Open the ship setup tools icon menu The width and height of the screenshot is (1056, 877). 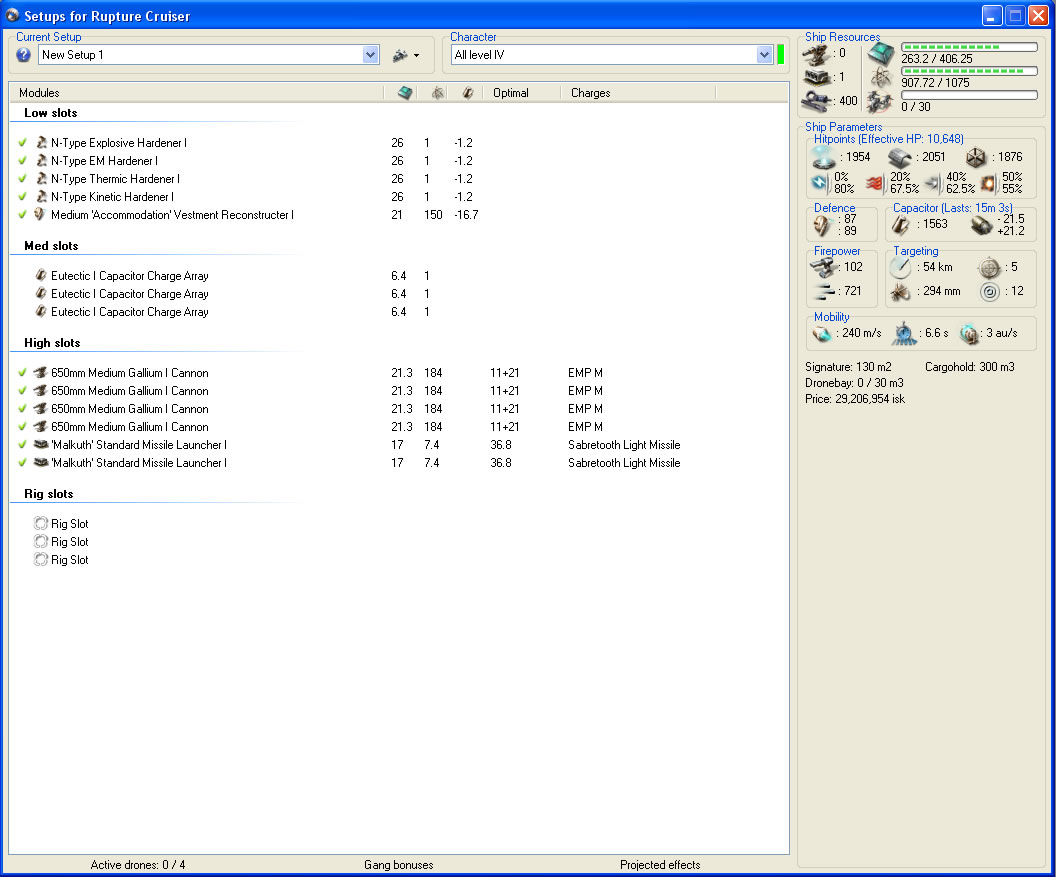[405, 55]
